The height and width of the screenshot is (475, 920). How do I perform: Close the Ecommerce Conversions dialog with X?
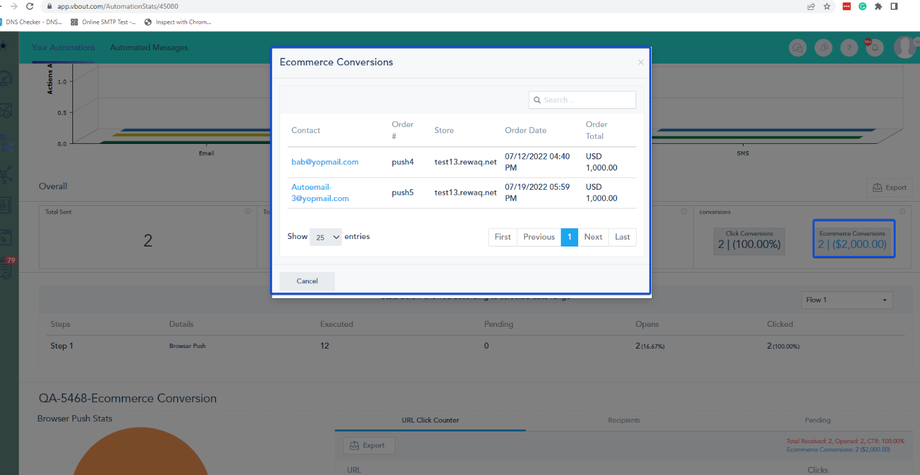[641, 62]
